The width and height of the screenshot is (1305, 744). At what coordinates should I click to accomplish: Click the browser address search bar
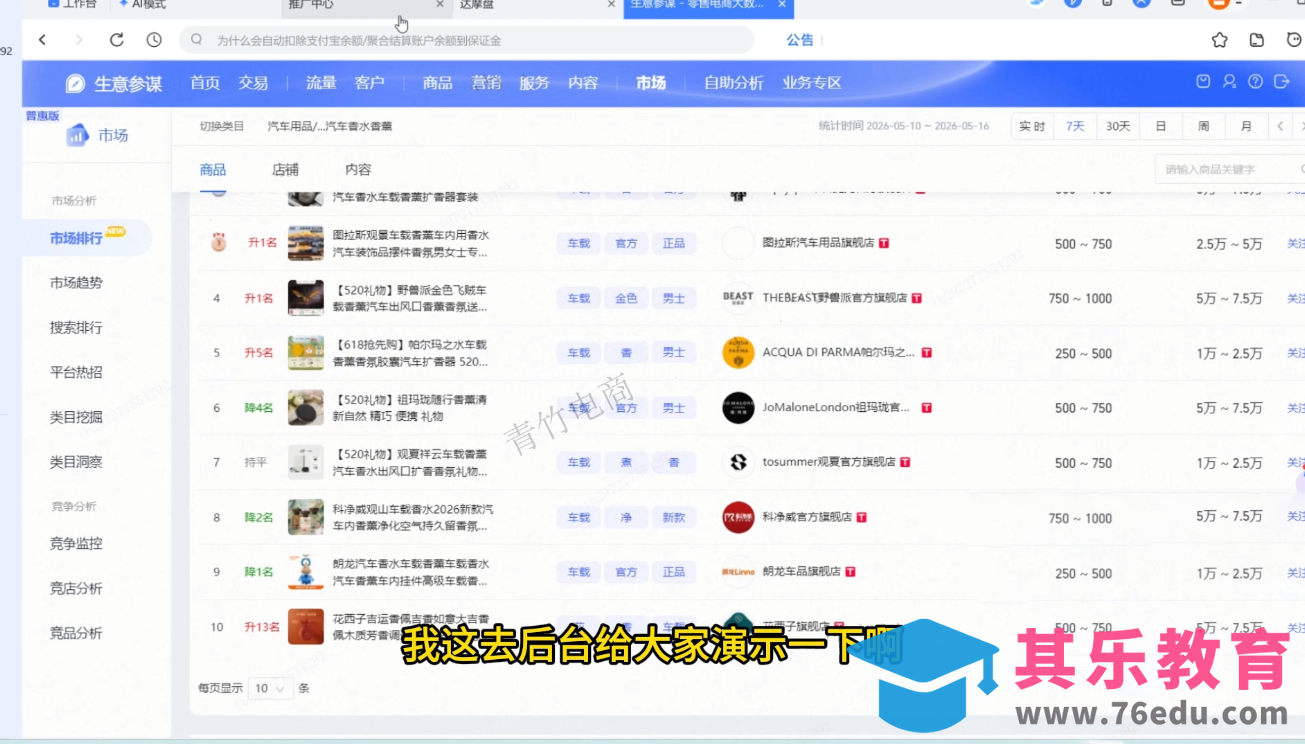tap(466, 40)
